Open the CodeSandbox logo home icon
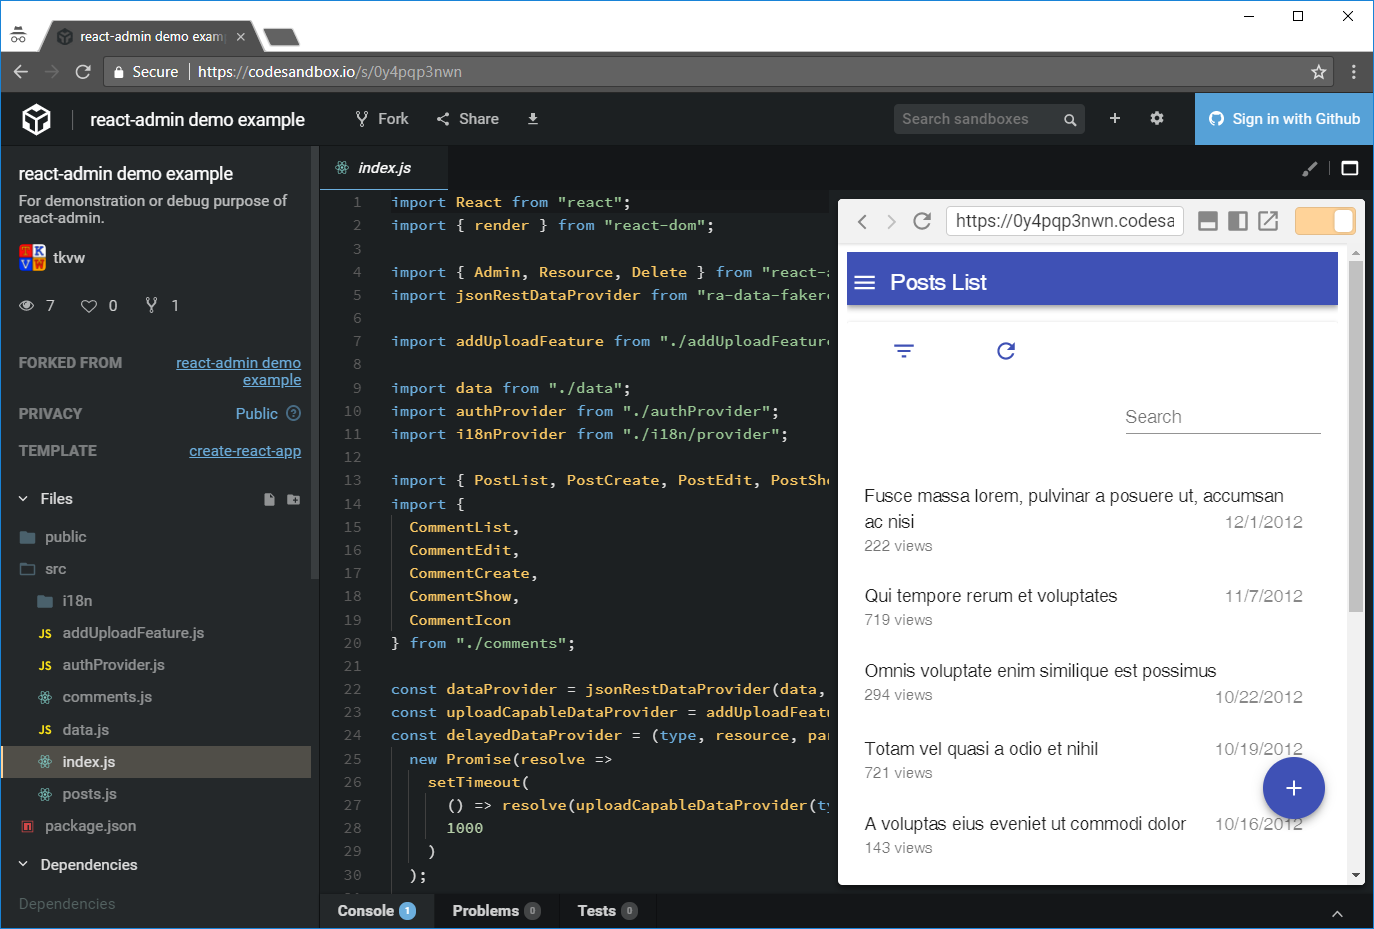This screenshot has height=929, width=1374. click(x=37, y=119)
